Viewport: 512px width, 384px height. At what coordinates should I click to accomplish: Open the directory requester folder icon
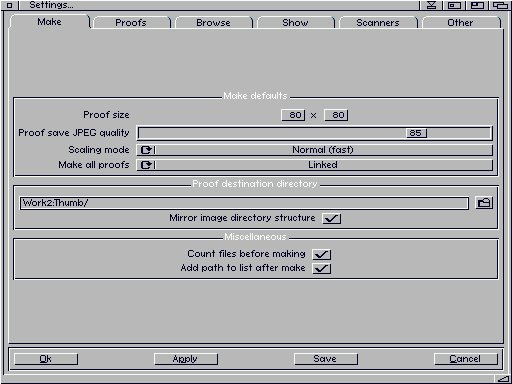click(484, 203)
